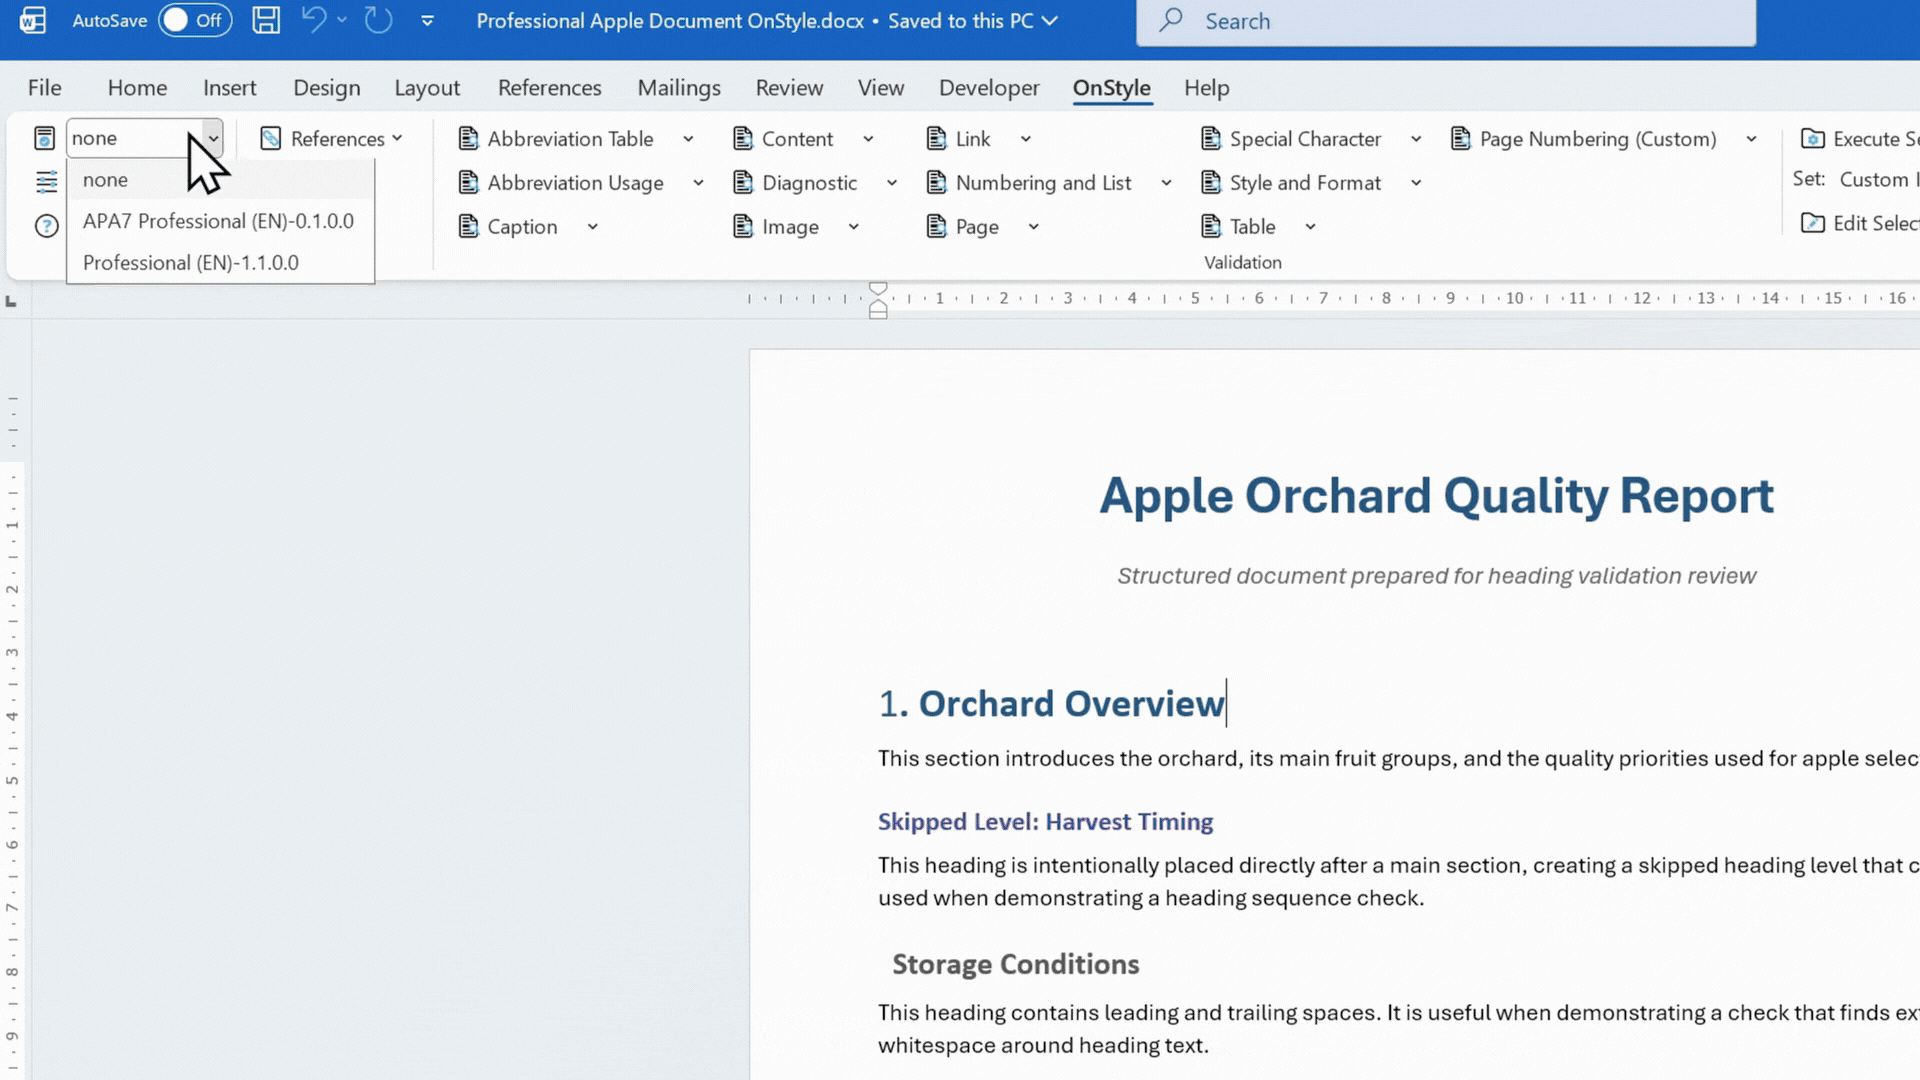Click the Skipped Level: Harvest Timing heading
This screenshot has width=1920, height=1080.
1045,822
